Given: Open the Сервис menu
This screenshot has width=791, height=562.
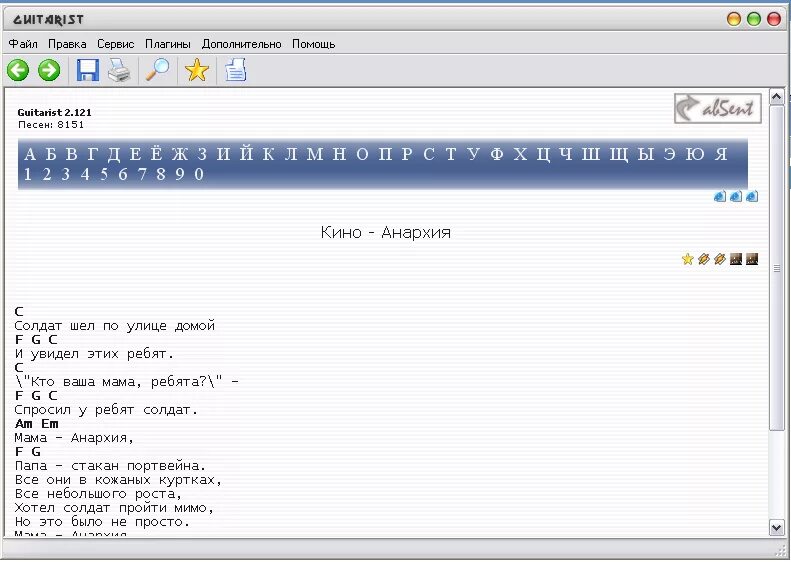Looking at the screenshot, I should pyautogui.click(x=116, y=44).
